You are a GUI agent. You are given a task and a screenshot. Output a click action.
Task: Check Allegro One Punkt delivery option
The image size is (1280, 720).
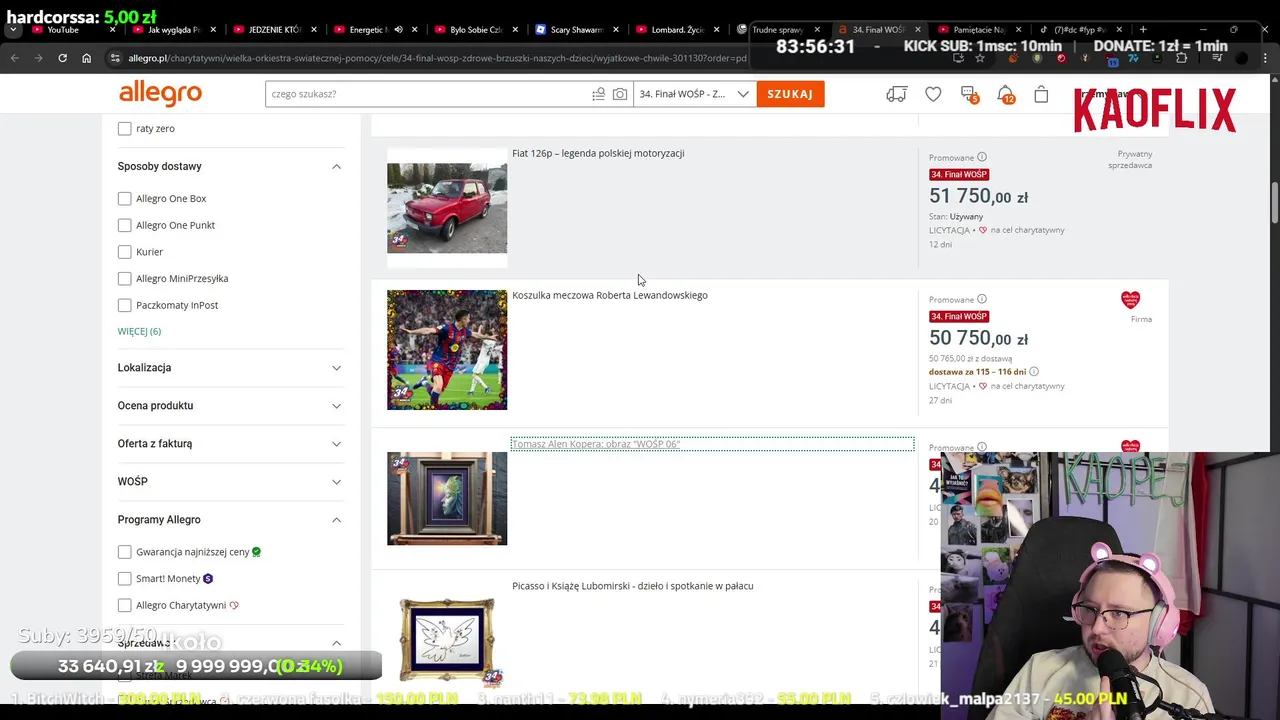(x=124, y=225)
